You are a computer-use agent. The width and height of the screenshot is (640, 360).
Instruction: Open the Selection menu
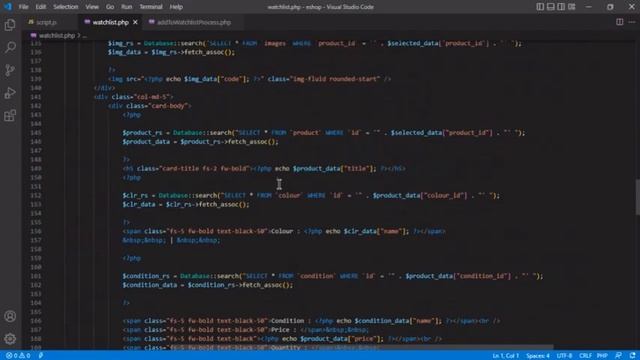65,7
